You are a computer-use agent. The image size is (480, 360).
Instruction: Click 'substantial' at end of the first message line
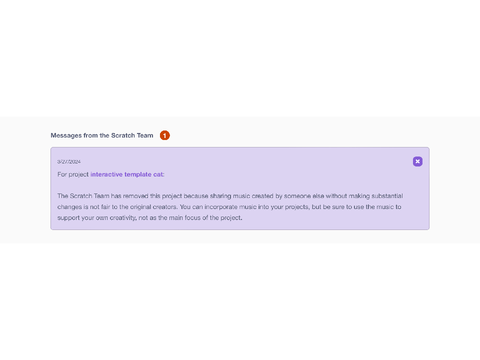pos(387,196)
